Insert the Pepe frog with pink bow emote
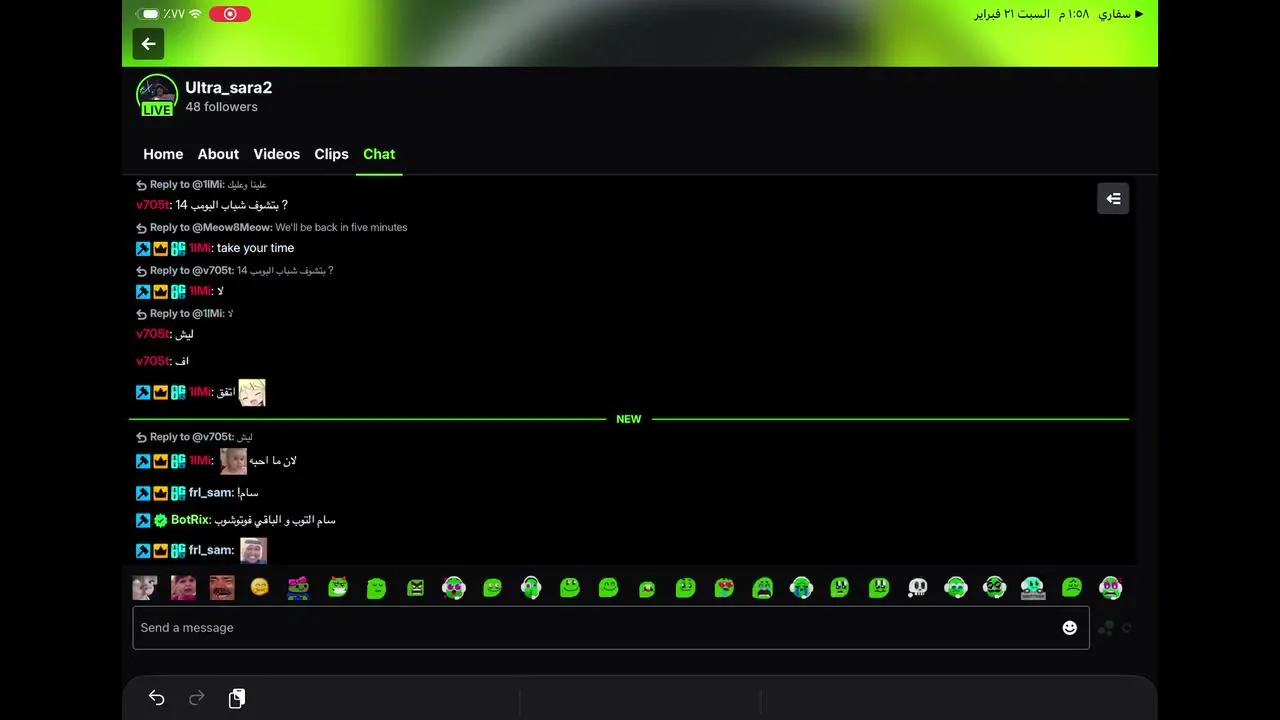The width and height of the screenshot is (1280, 720). [x=299, y=588]
